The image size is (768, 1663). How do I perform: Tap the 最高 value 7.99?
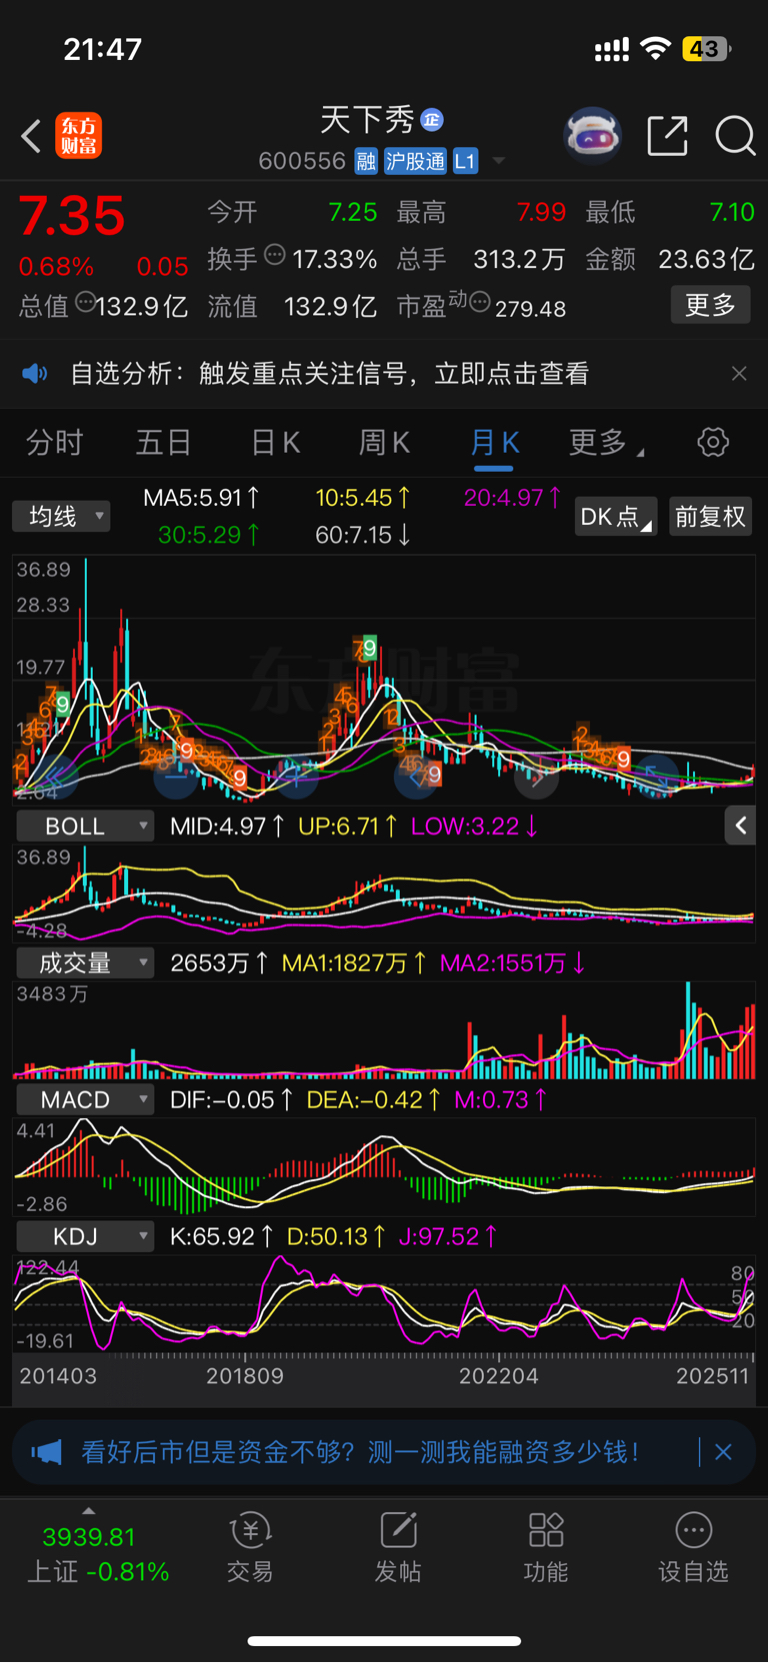pyautogui.click(x=541, y=212)
